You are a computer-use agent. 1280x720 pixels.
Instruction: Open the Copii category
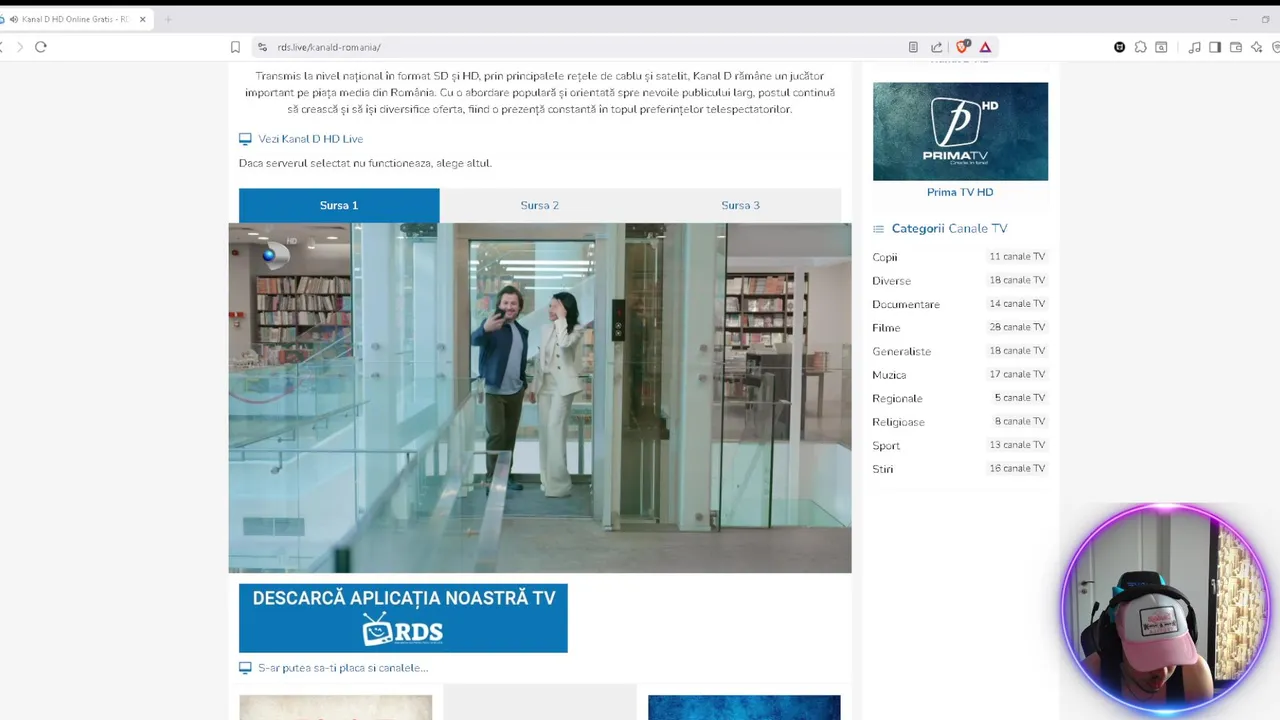[x=885, y=257]
